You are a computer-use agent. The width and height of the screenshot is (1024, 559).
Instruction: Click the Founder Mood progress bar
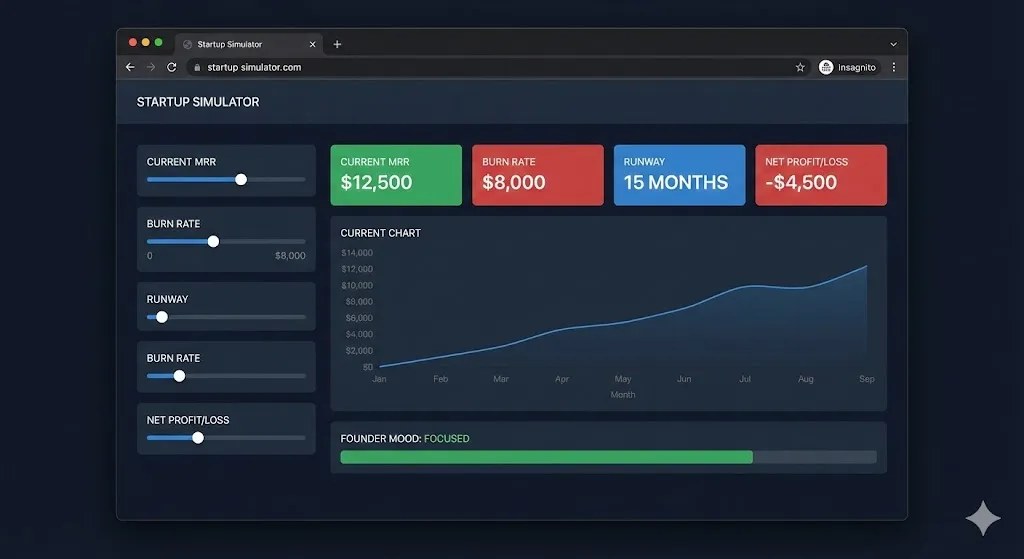click(608, 457)
